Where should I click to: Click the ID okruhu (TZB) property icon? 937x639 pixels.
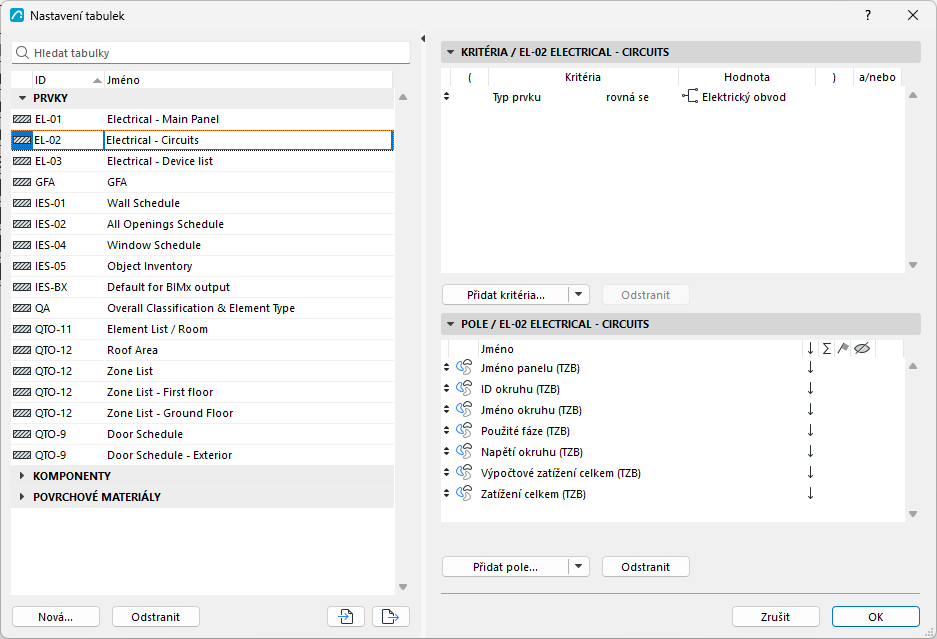click(x=464, y=389)
